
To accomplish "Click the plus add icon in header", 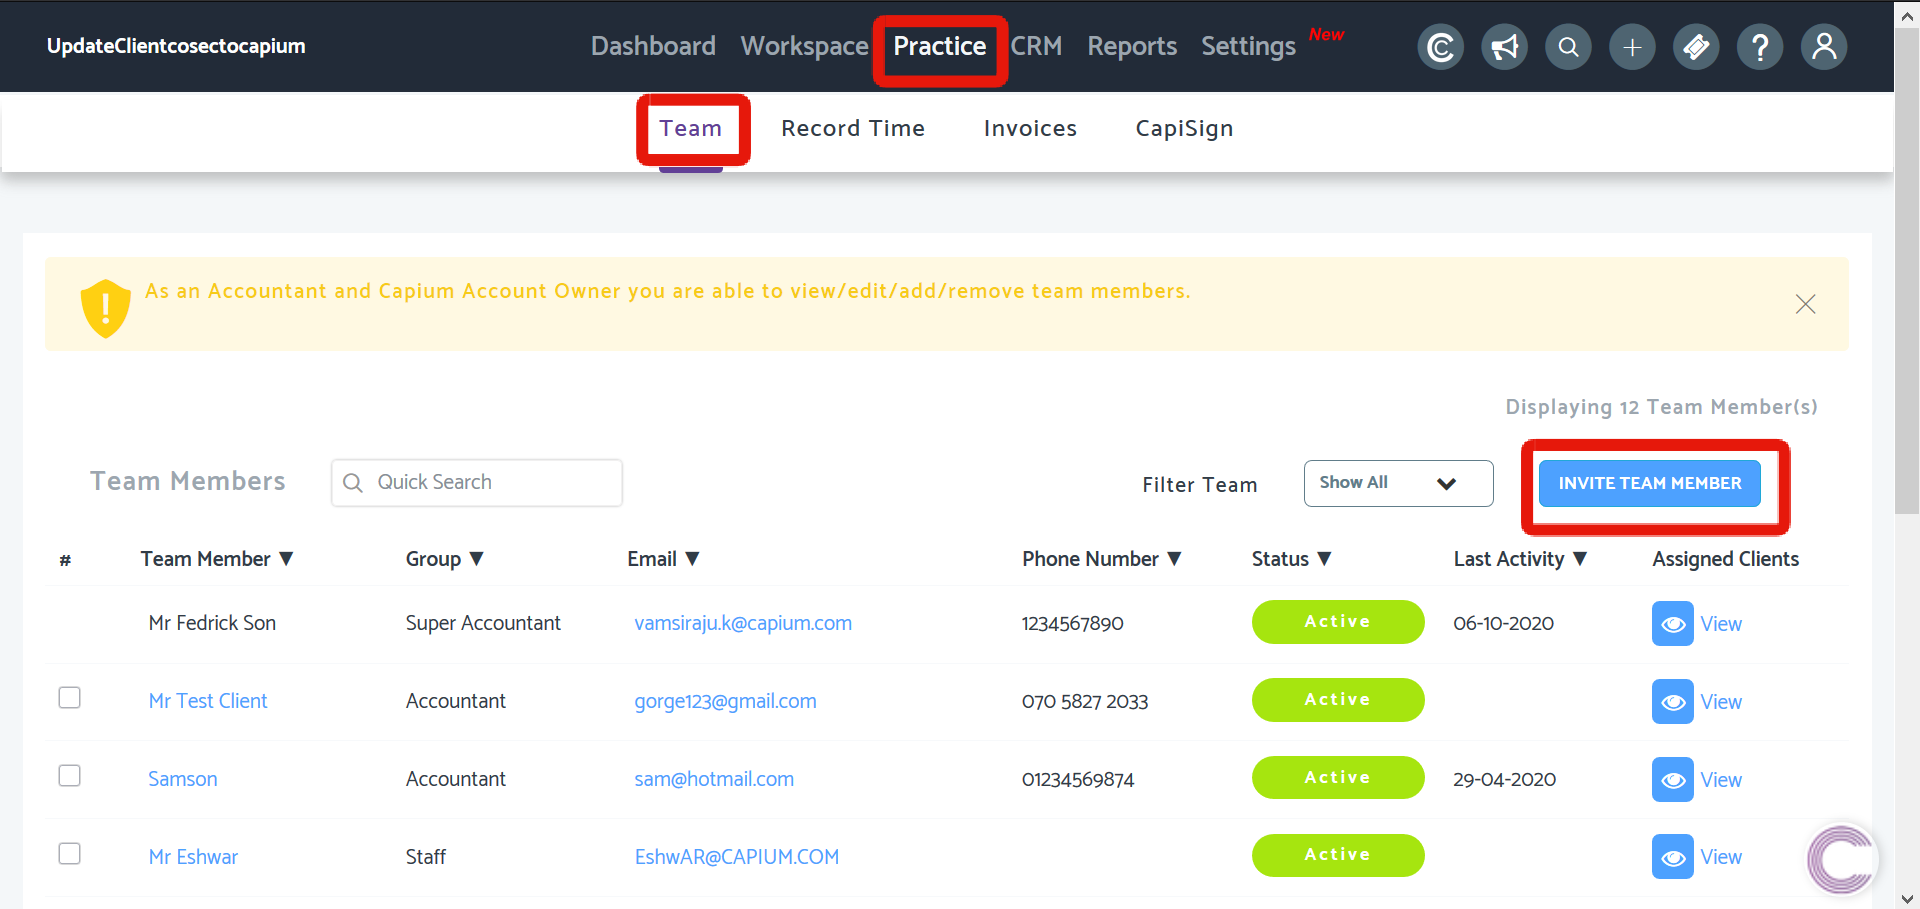I will click(1632, 47).
